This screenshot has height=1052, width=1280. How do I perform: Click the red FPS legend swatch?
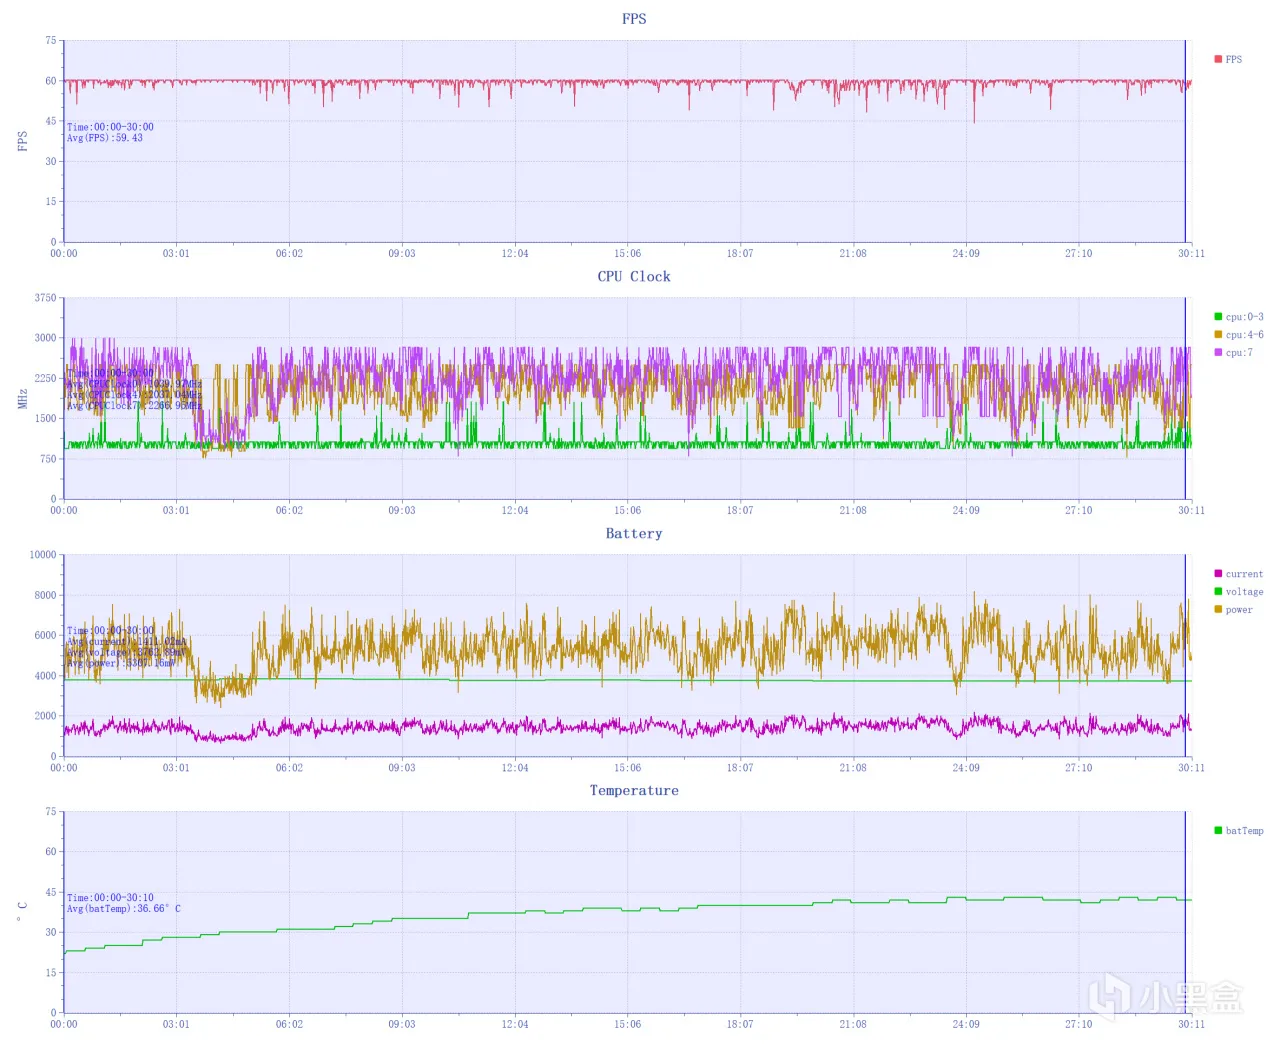(1218, 59)
